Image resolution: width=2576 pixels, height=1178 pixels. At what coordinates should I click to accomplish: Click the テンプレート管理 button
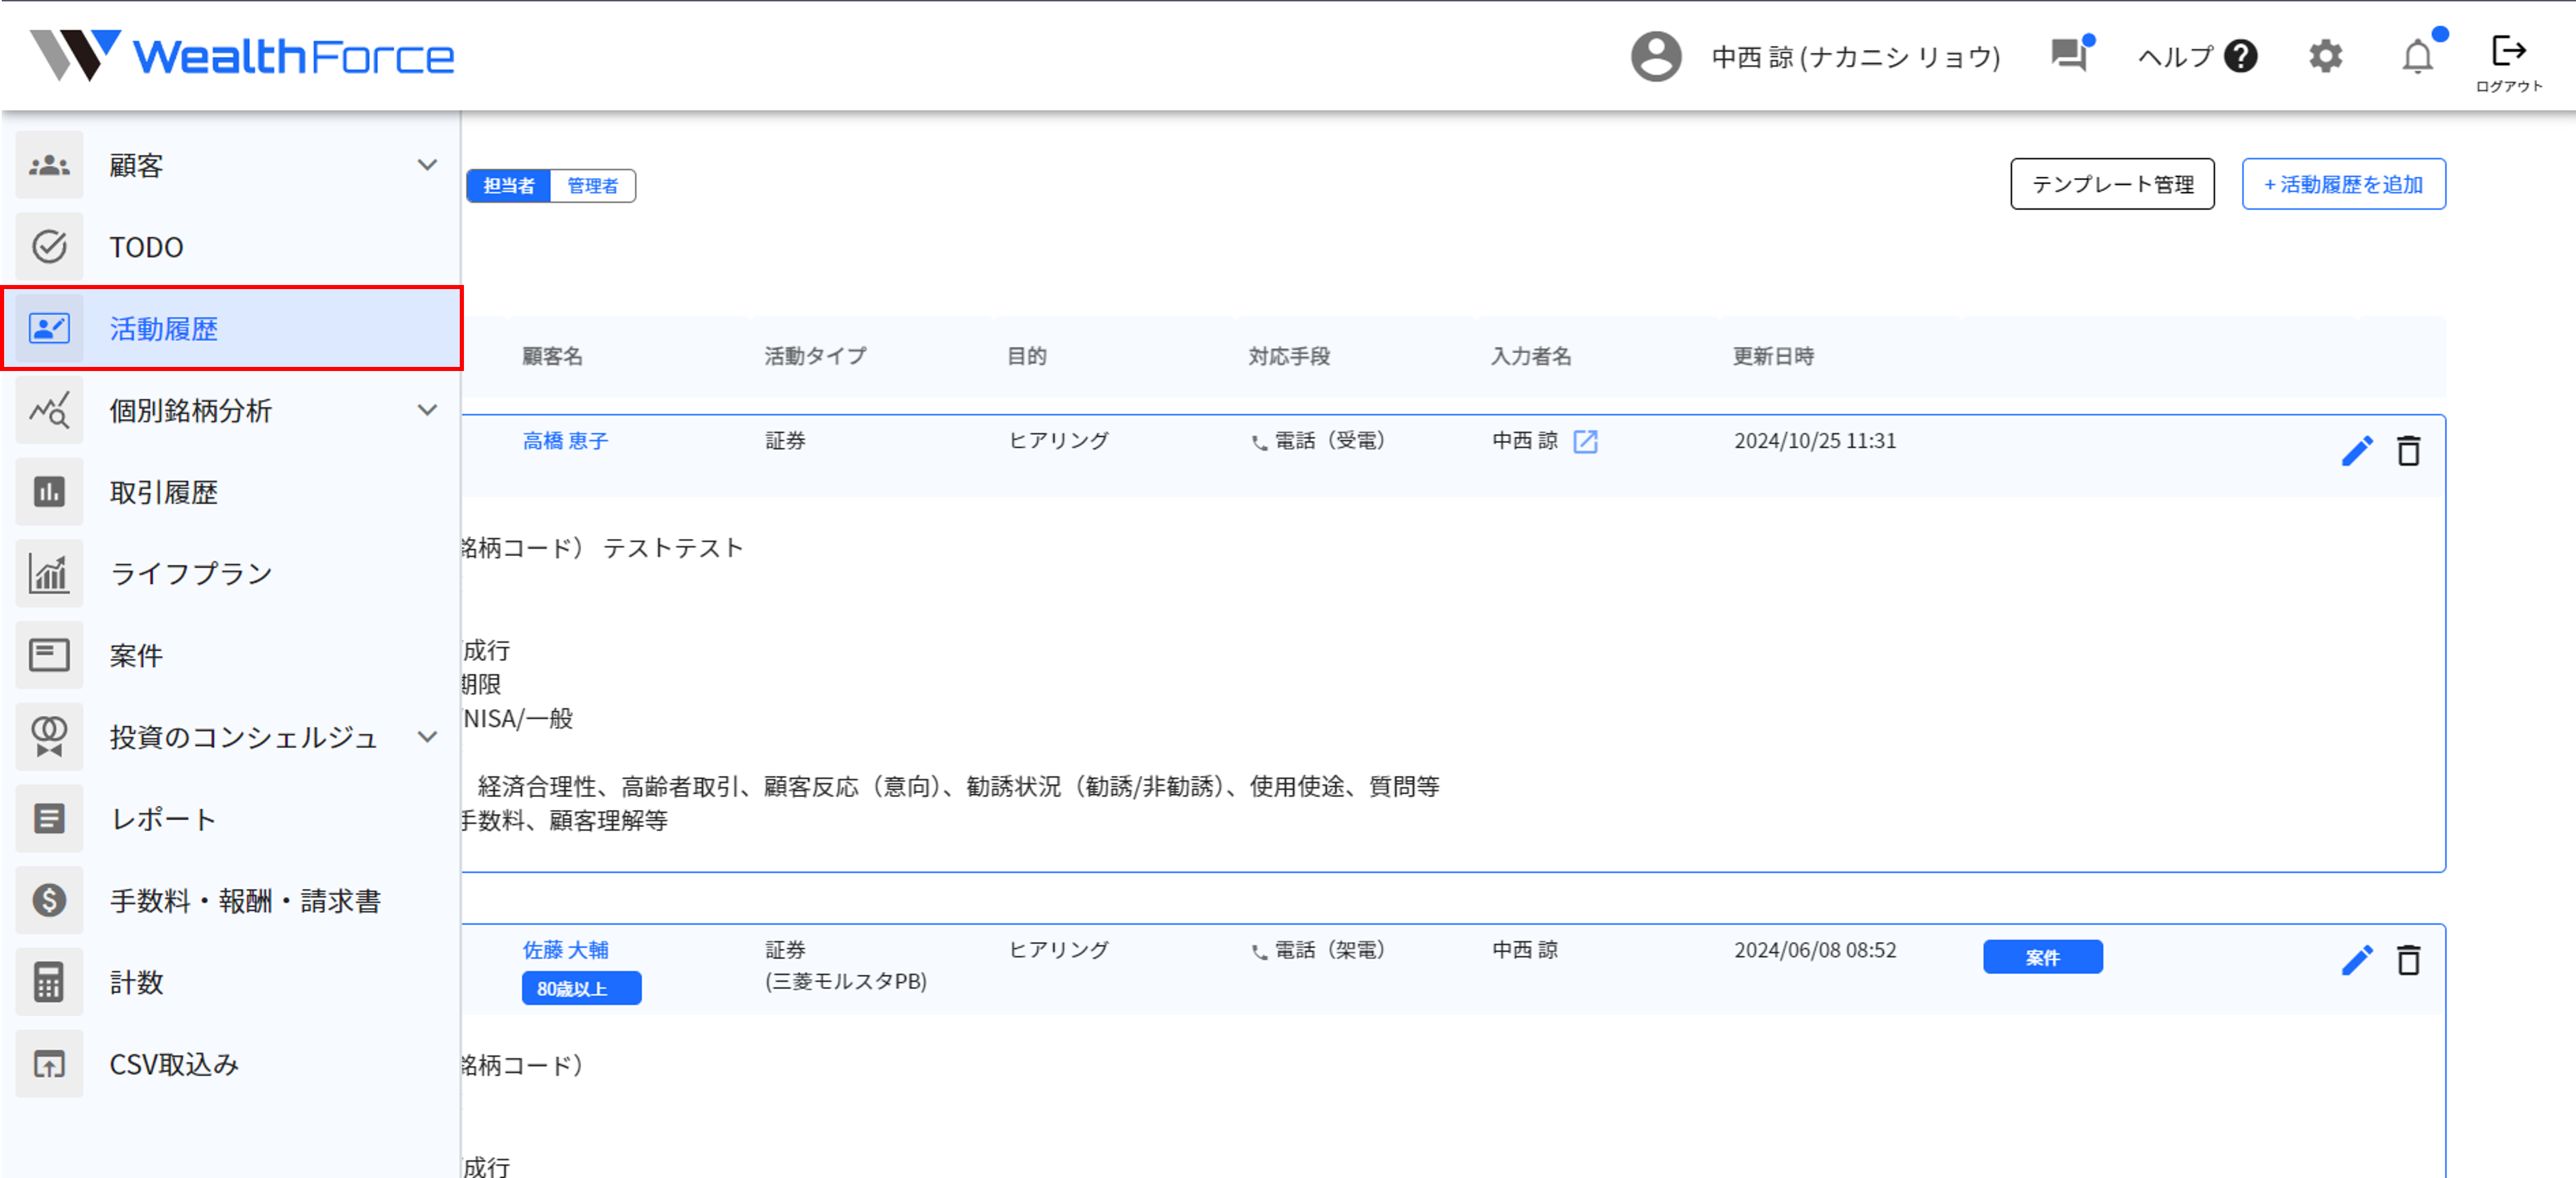tap(2111, 184)
